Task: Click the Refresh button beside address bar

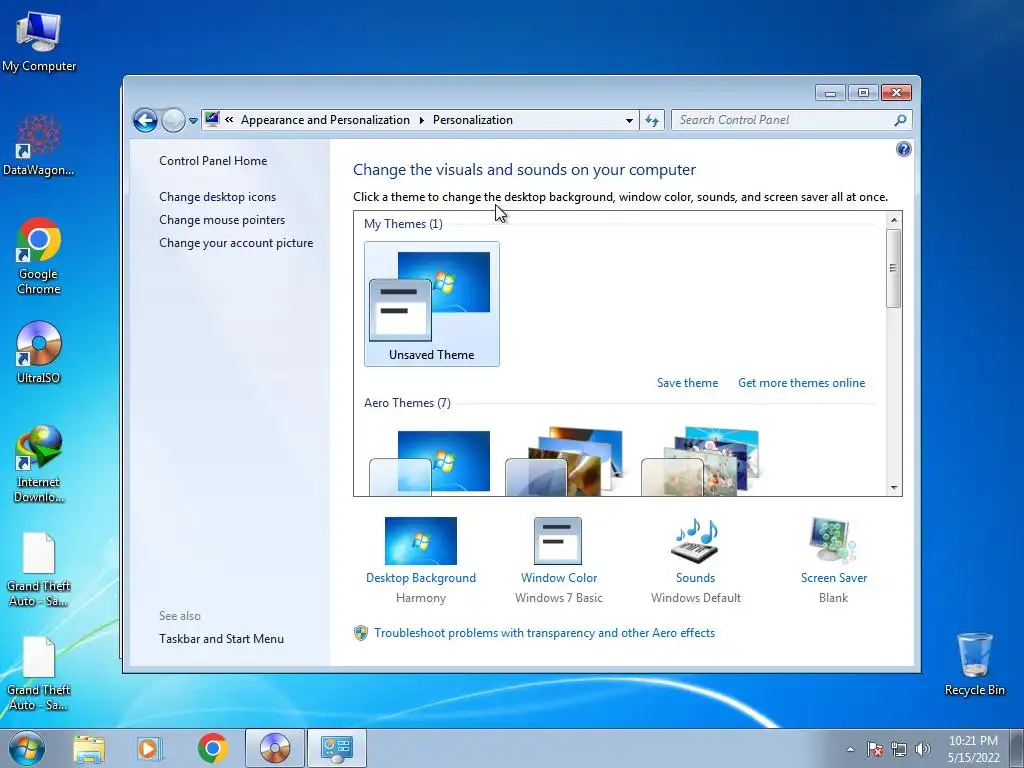Action: coord(652,120)
